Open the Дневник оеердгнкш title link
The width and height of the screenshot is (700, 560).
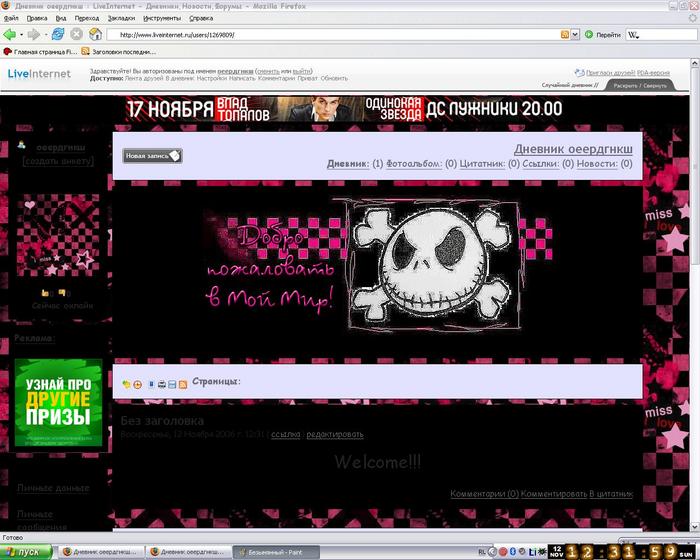(573, 149)
